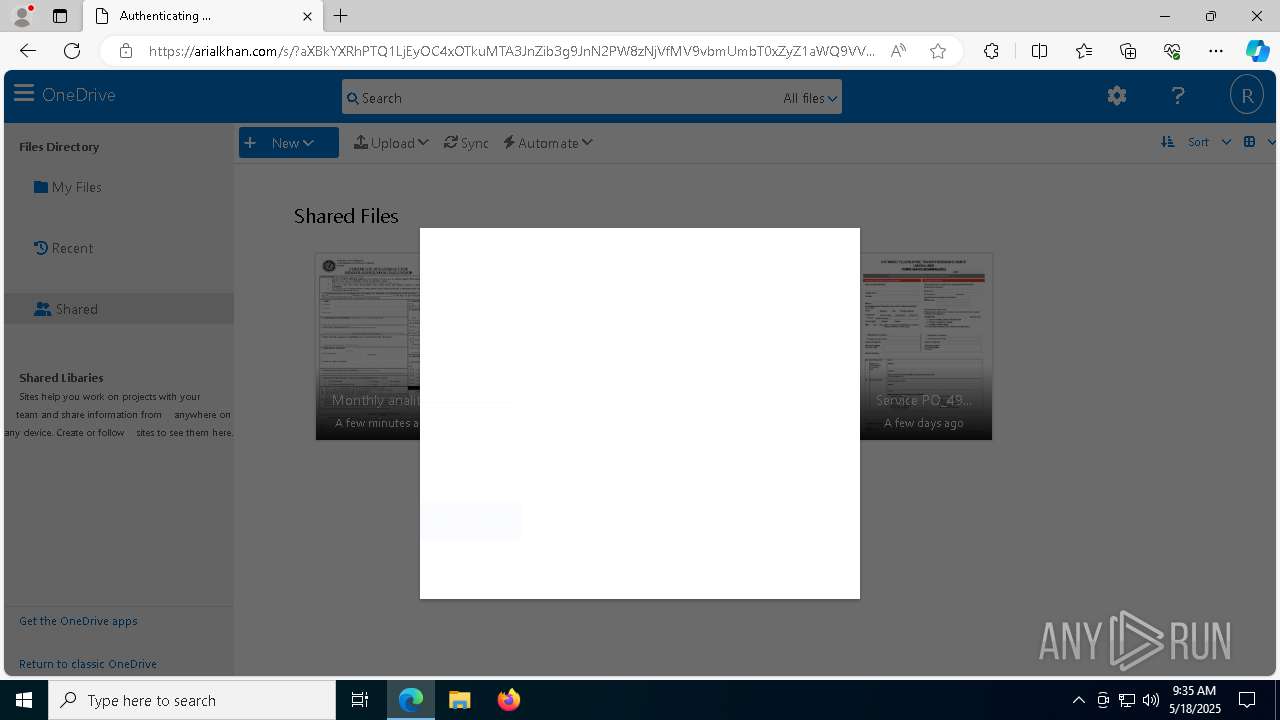Click the Read aloud icon

click(x=898, y=51)
